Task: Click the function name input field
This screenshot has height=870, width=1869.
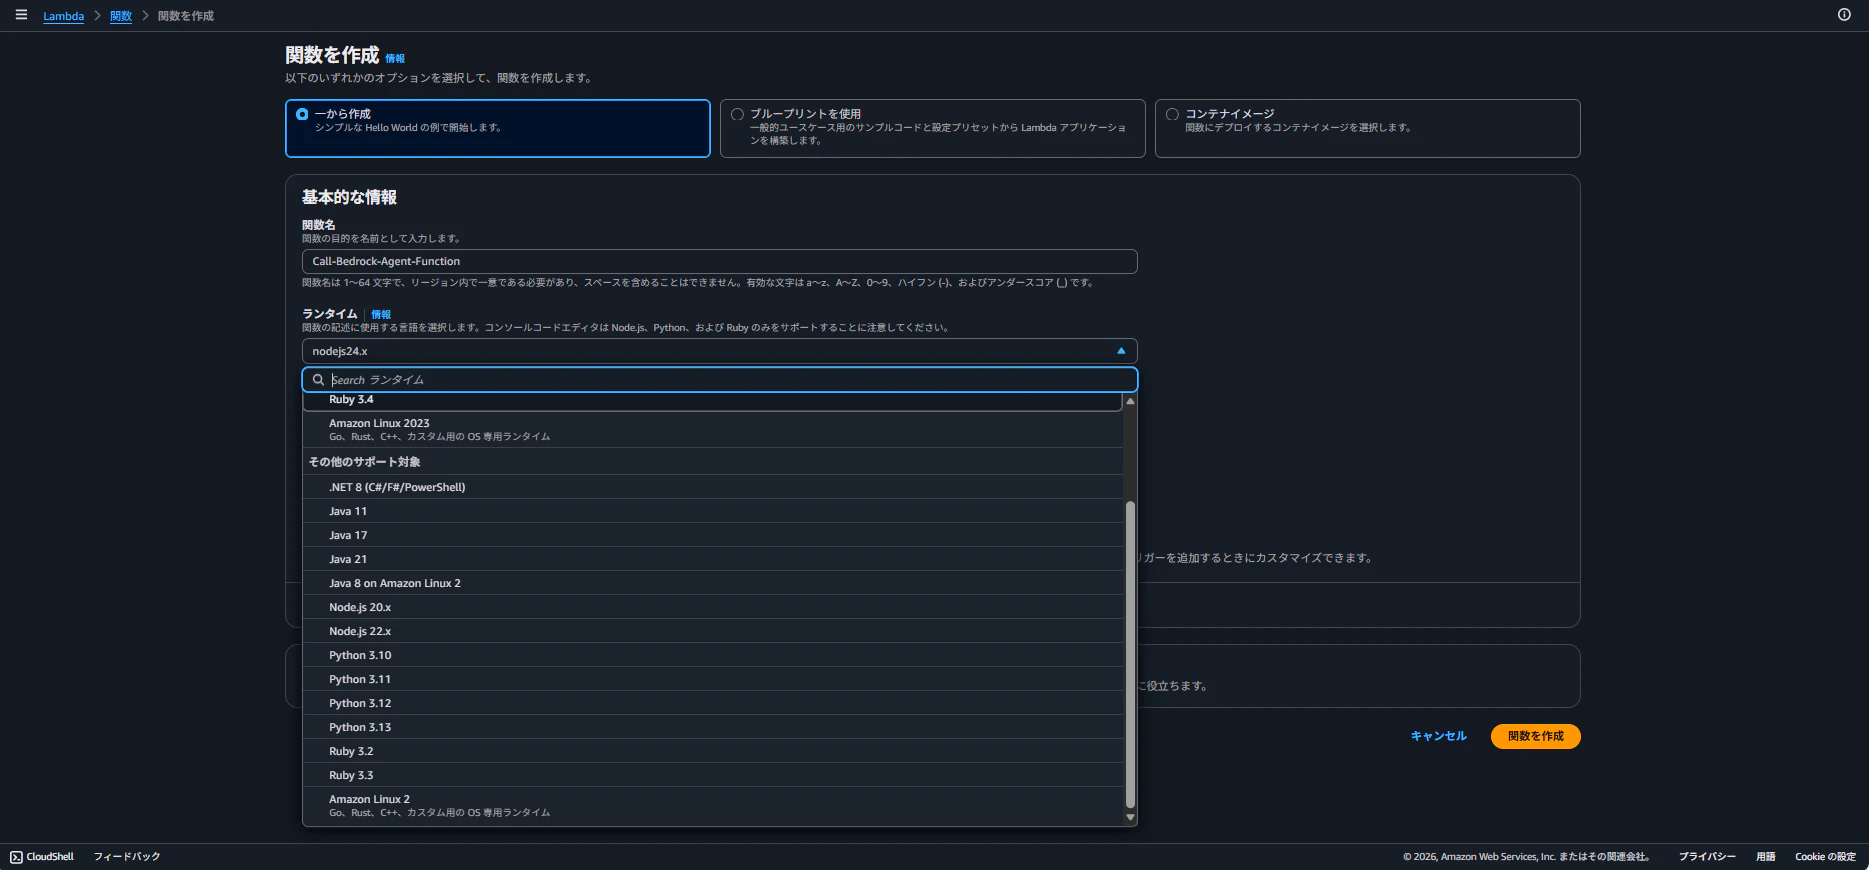Action: pos(720,261)
